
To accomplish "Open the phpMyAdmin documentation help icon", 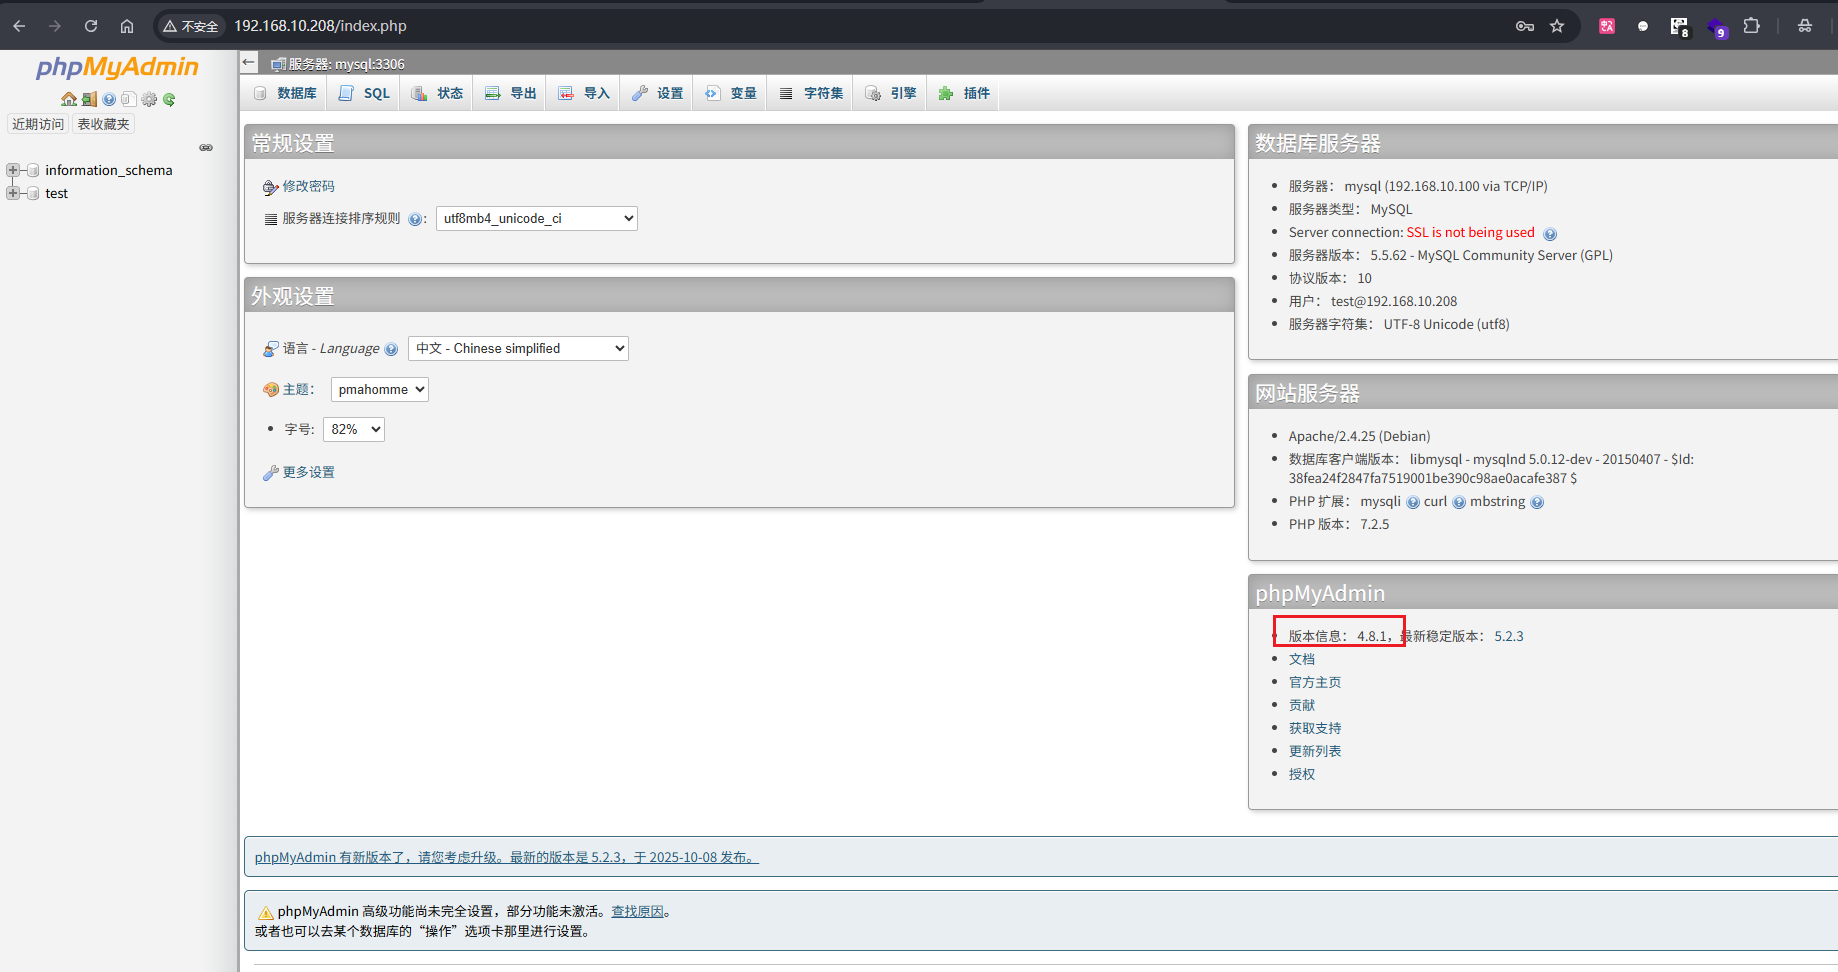I will (109, 99).
